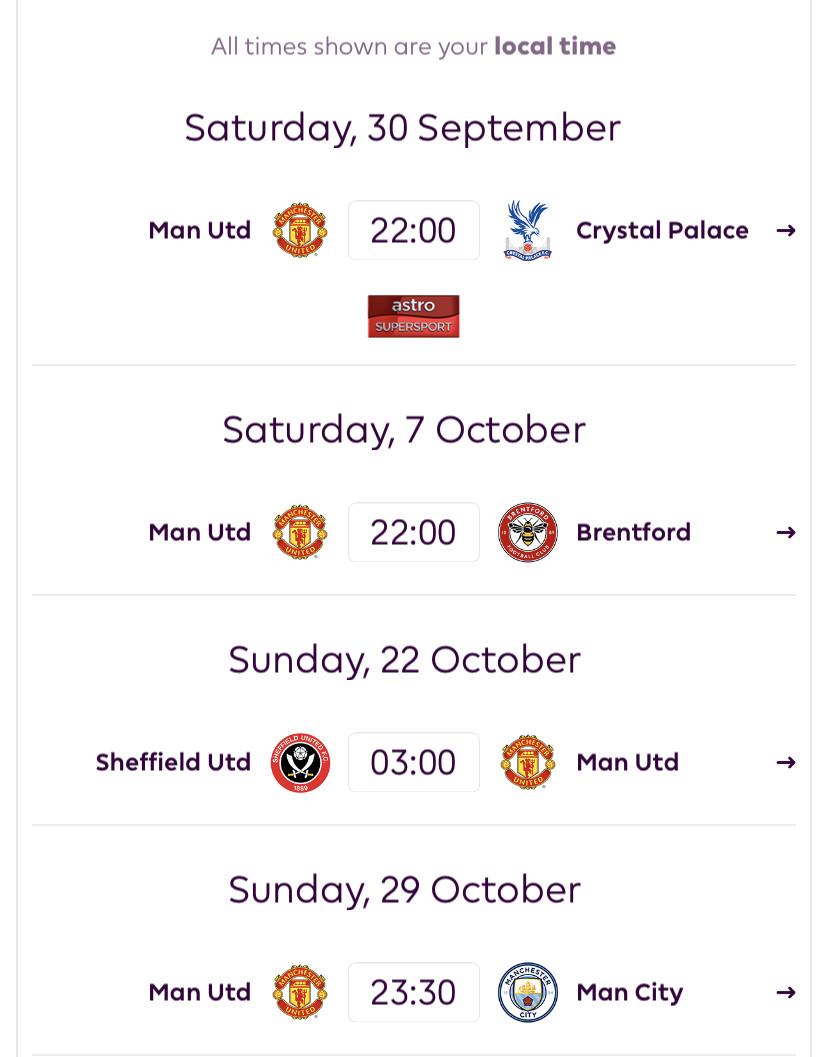Image resolution: width=828 pixels, height=1057 pixels.
Task: Open the Sheffield Utd team name link
Action: point(173,762)
